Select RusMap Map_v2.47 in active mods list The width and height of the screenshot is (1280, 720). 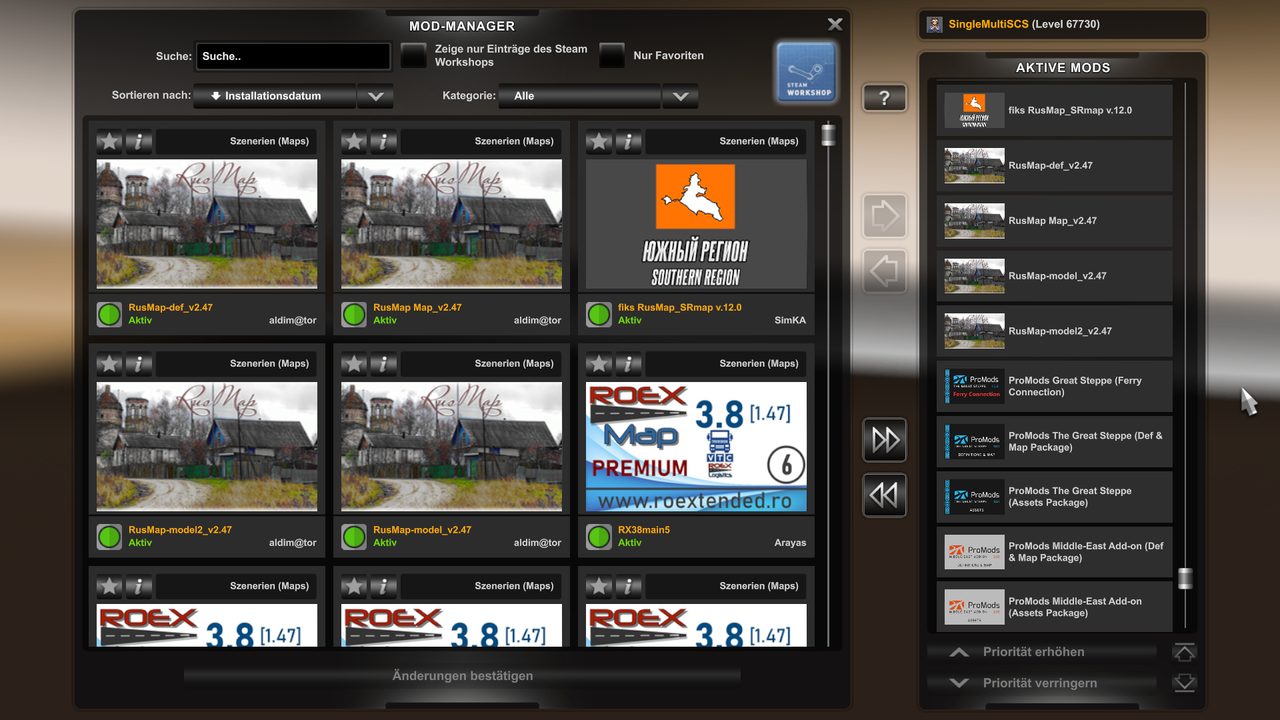tap(1054, 220)
